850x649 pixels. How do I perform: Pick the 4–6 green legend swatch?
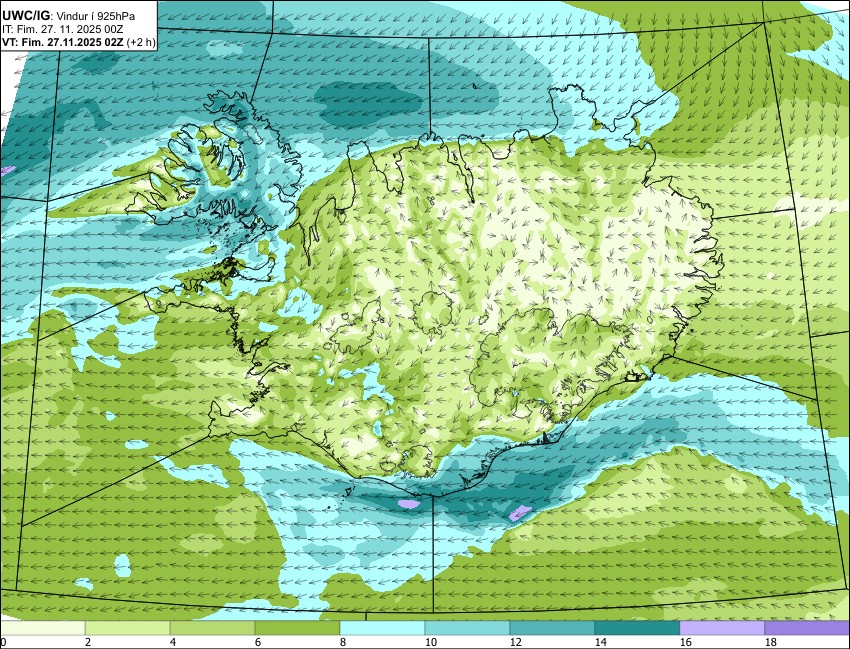[212, 628]
